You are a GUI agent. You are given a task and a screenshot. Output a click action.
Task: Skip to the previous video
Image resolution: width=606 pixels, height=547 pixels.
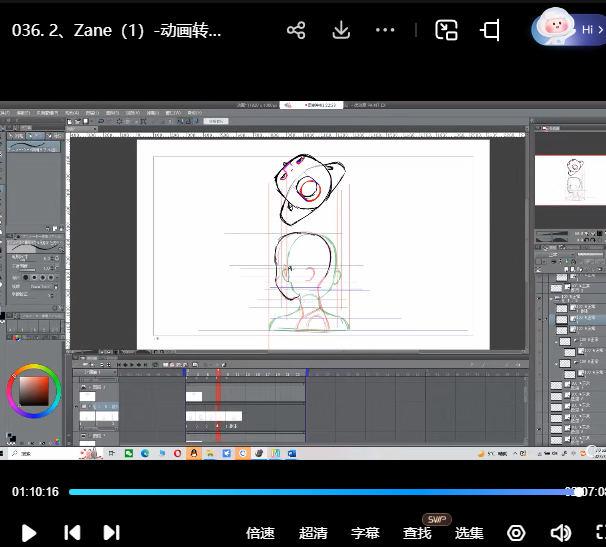(x=72, y=533)
